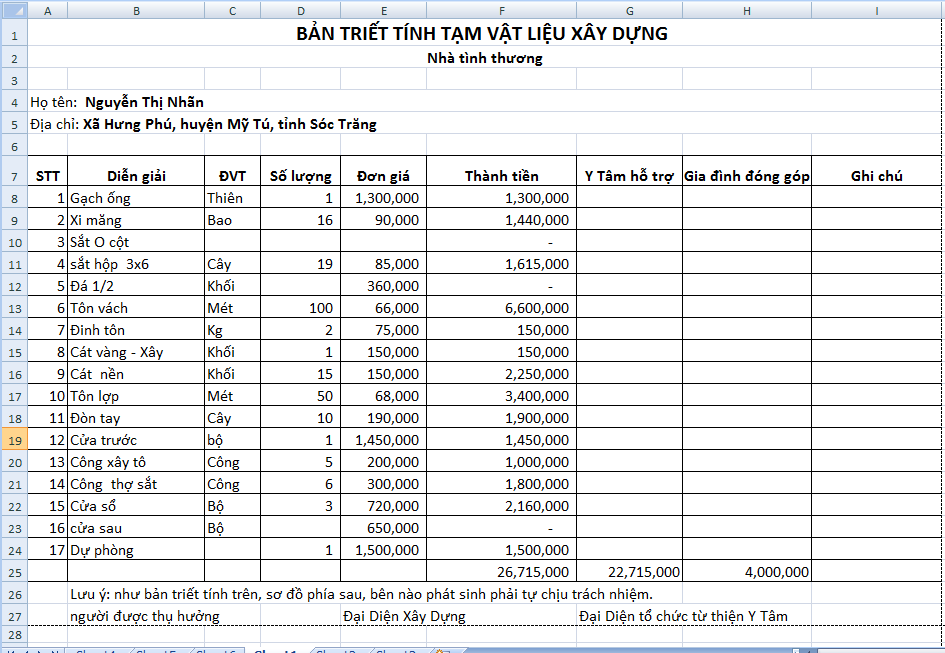Click the unit cell 'Thiên'
Image resolution: width=945 pixels, height=653 pixels.
click(x=233, y=198)
